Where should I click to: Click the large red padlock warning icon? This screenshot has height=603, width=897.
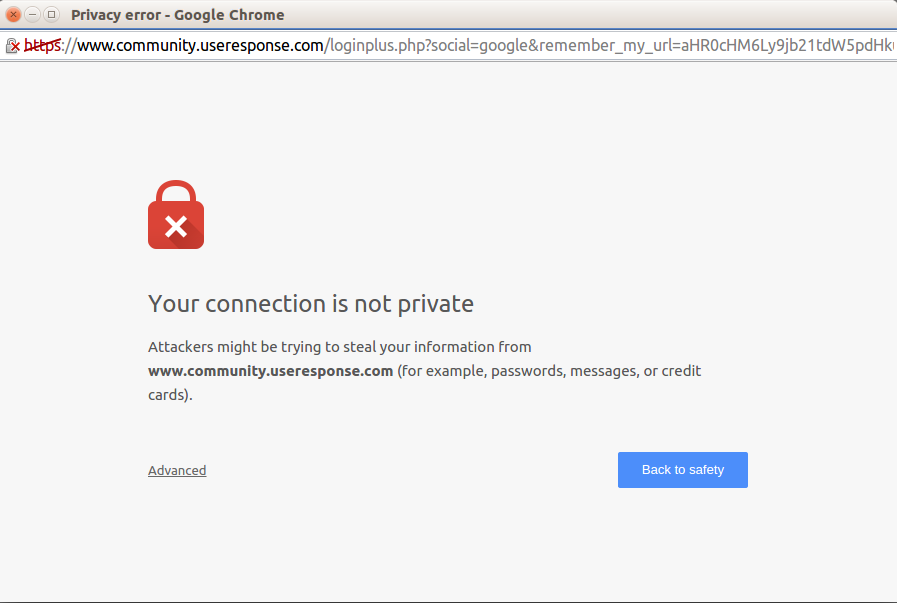click(176, 215)
